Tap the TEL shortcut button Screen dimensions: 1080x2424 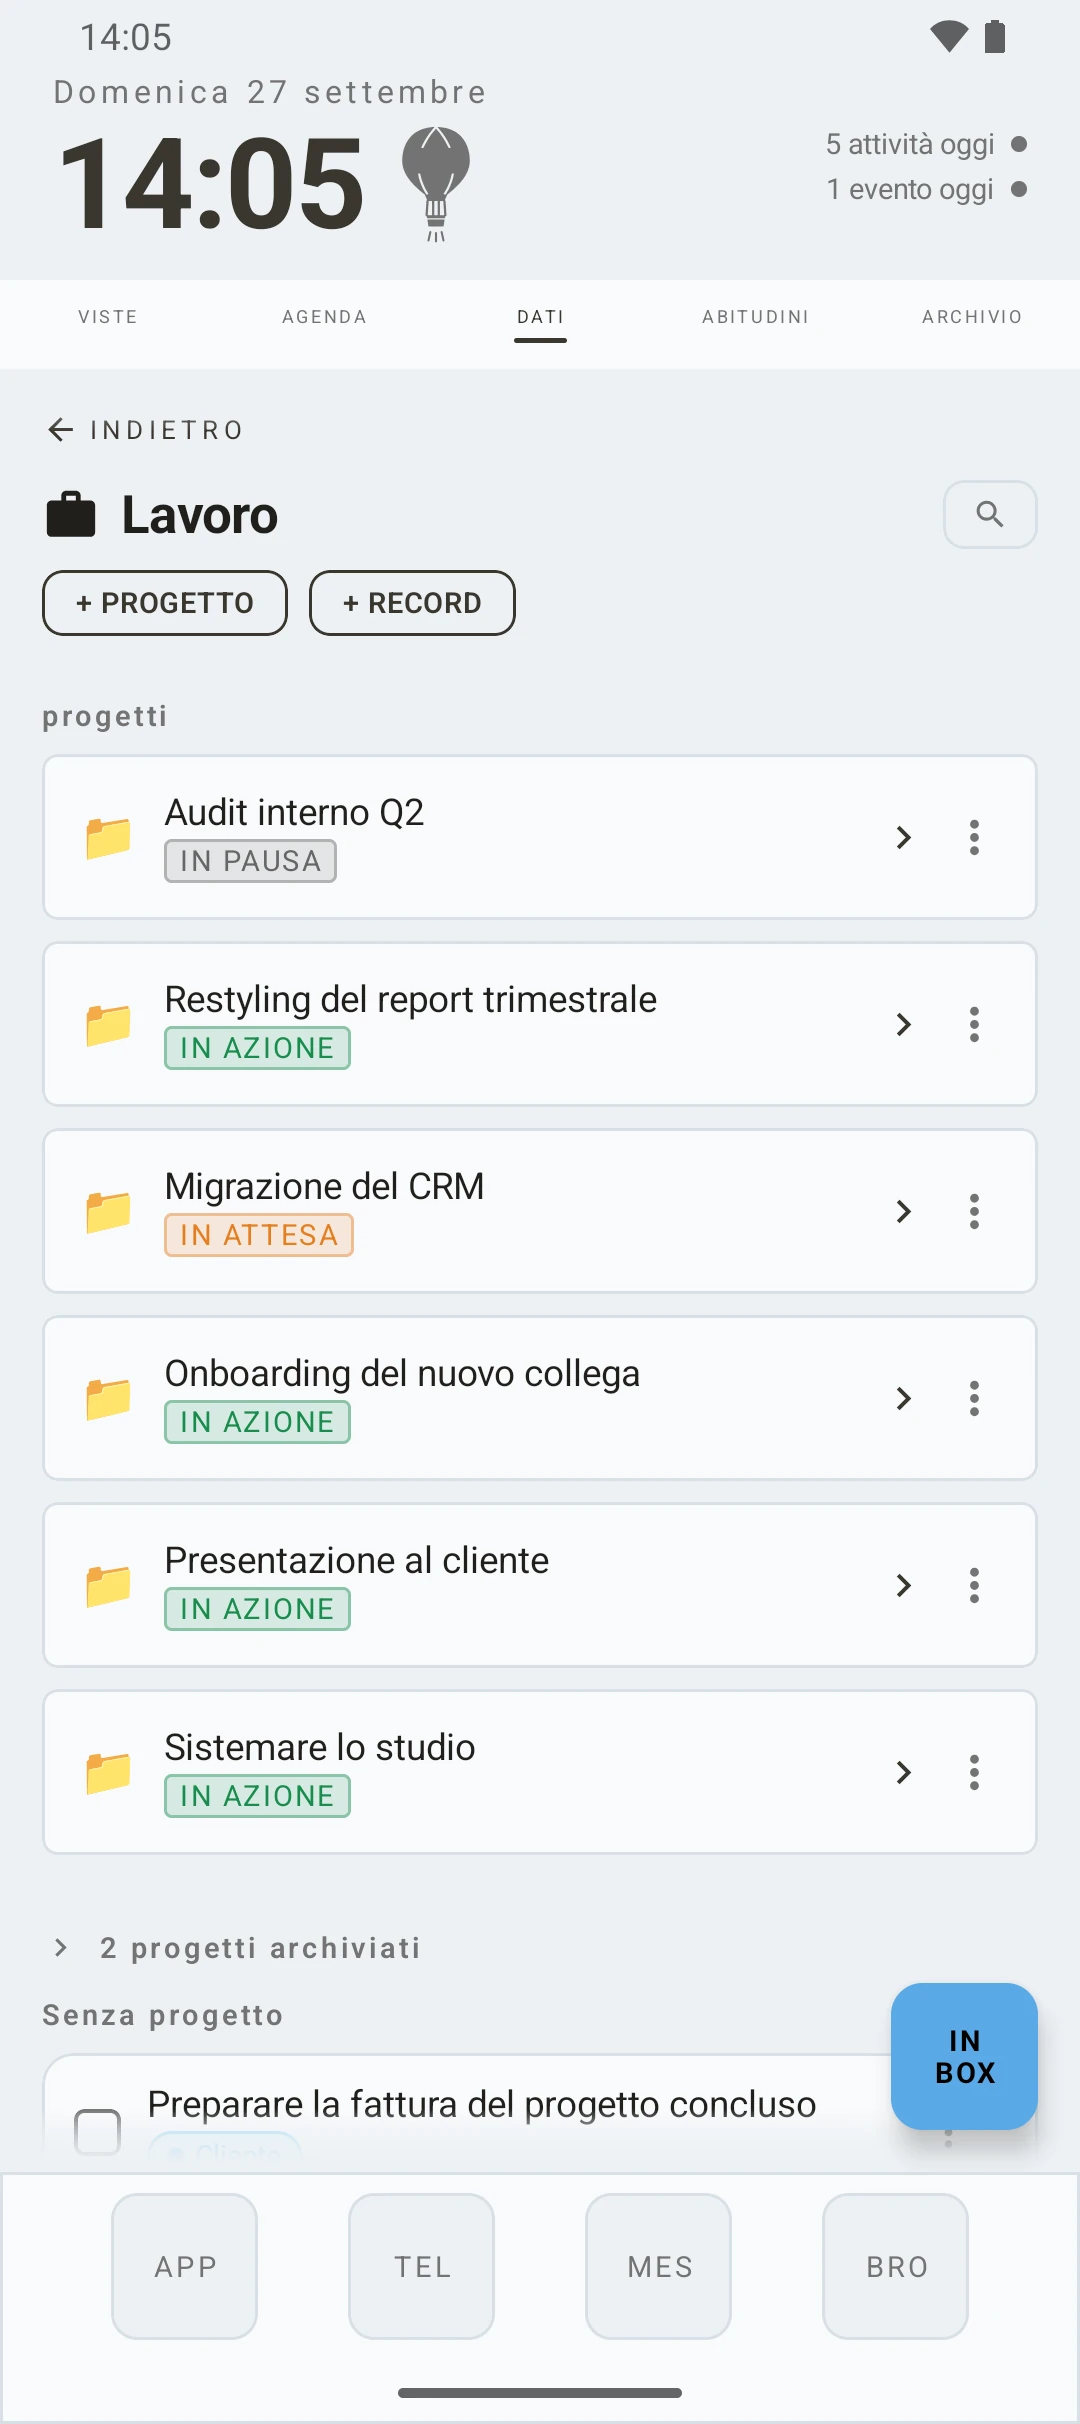pos(422,2266)
